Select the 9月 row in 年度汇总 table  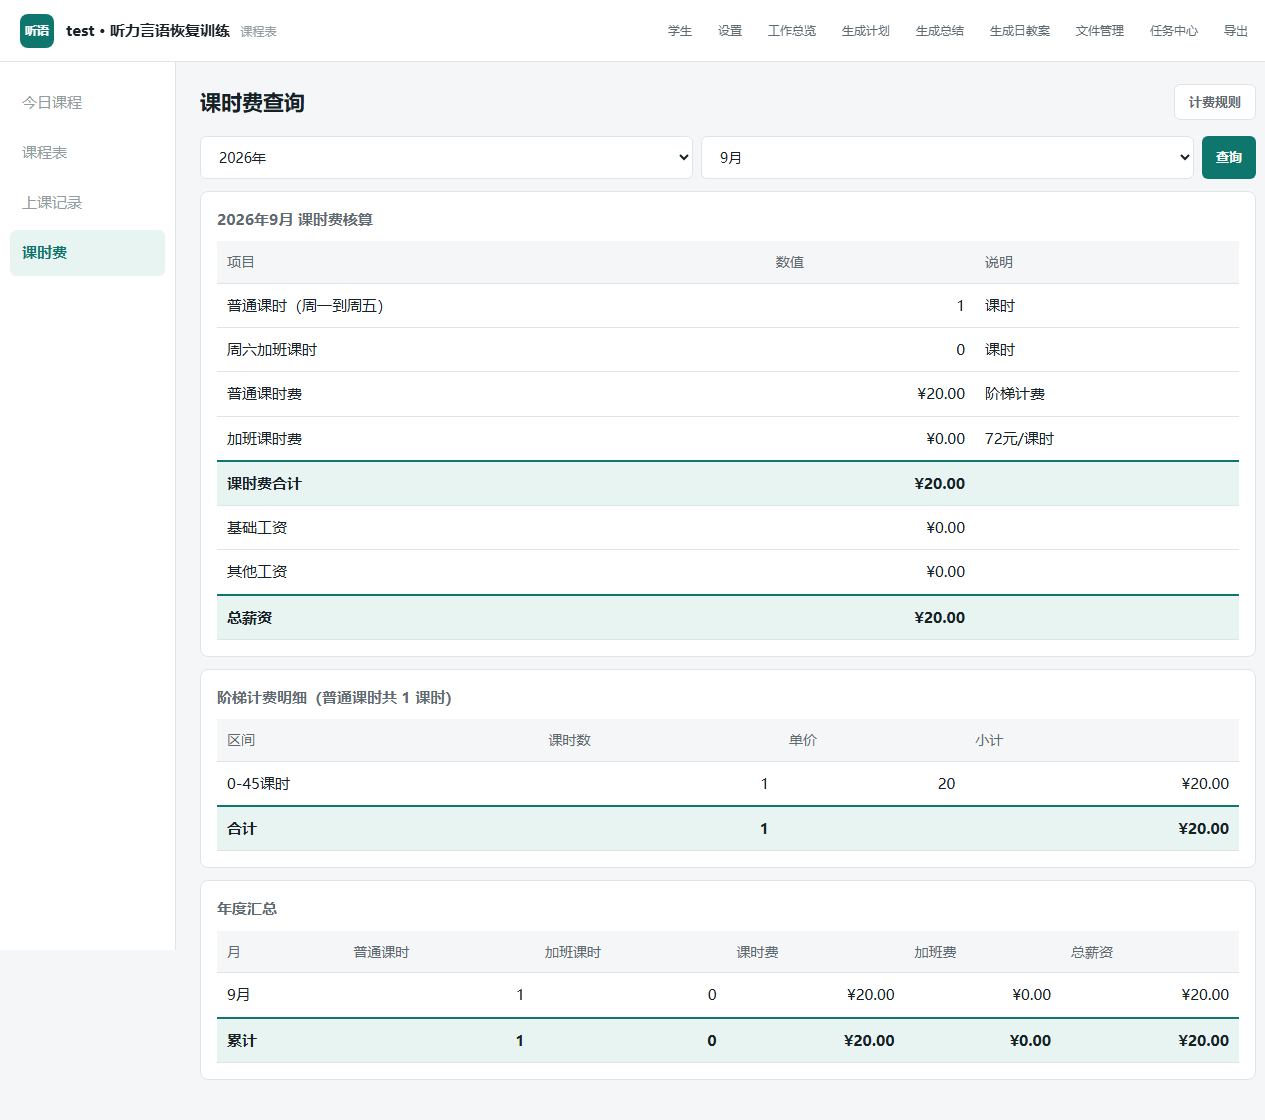click(x=728, y=995)
